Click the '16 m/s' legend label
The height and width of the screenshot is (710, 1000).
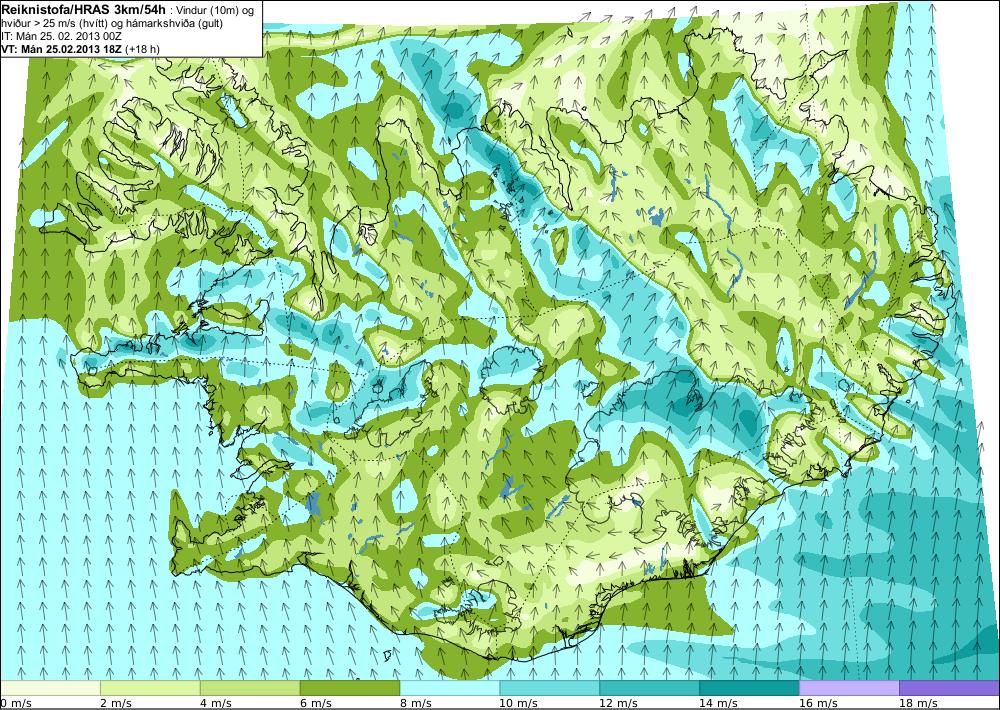pos(818,703)
